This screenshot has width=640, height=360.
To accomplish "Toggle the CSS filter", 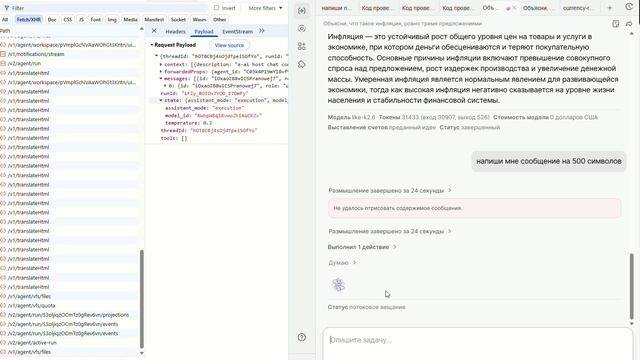I will (68, 19).
